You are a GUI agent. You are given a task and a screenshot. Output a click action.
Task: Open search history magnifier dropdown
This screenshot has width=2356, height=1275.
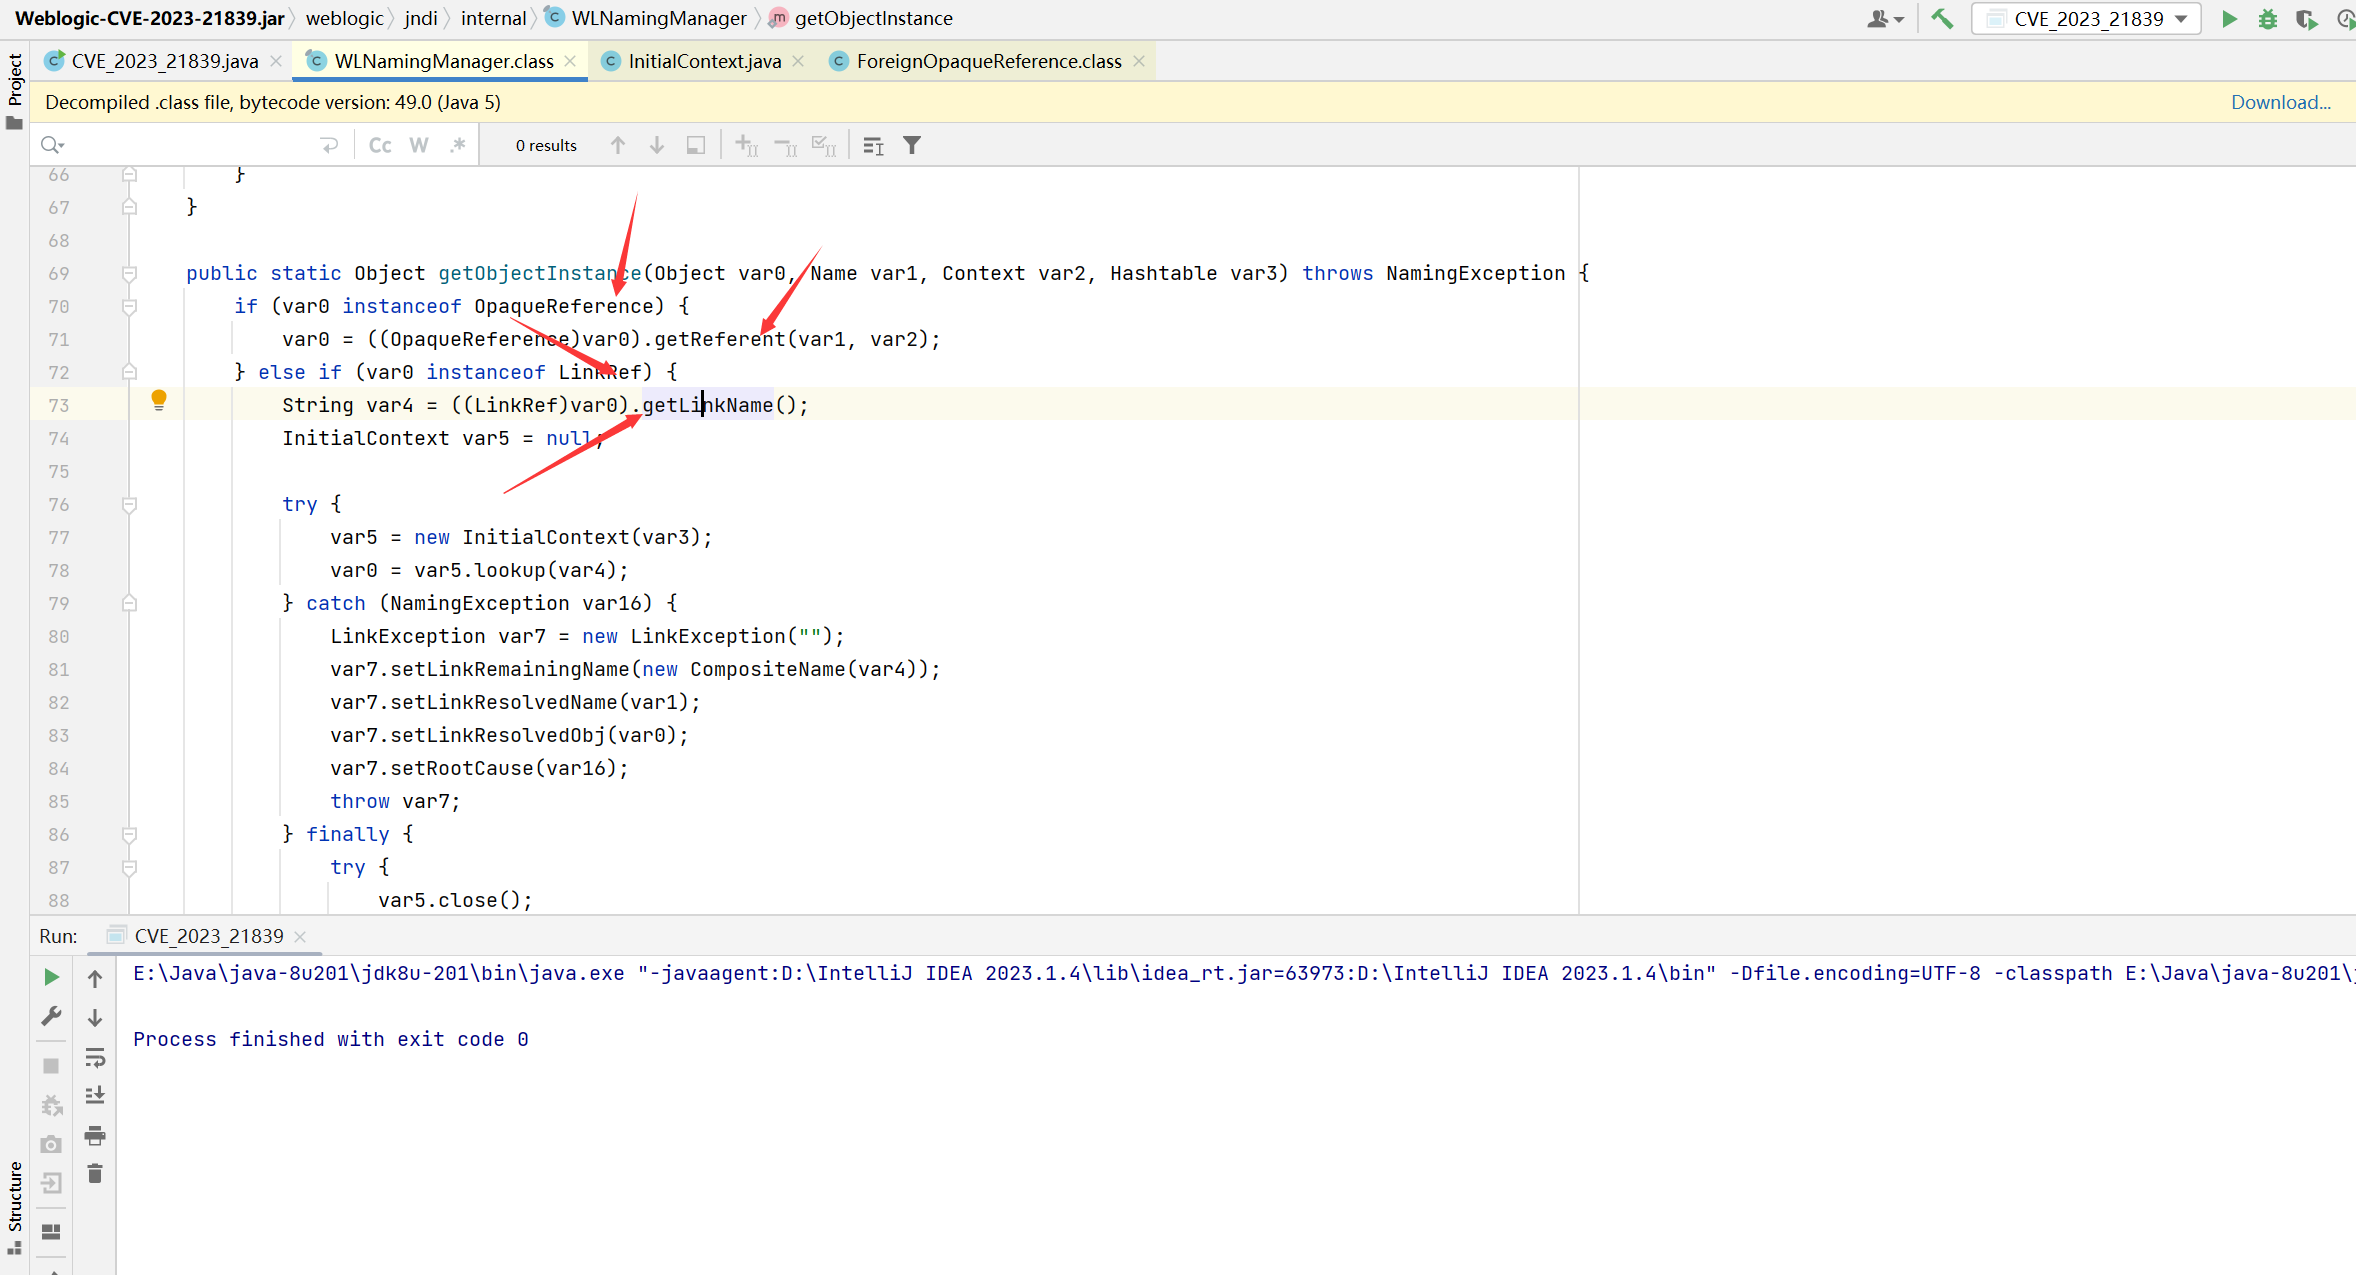[x=52, y=146]
